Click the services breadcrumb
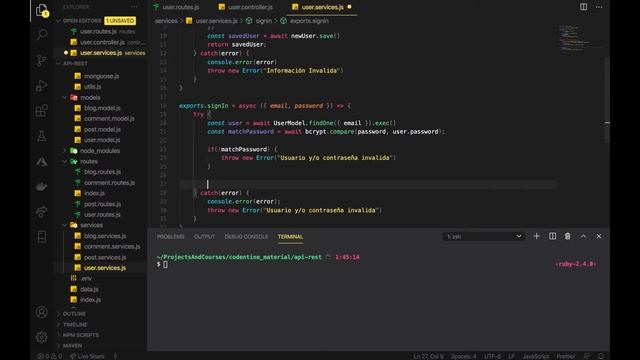 (166, 21)
